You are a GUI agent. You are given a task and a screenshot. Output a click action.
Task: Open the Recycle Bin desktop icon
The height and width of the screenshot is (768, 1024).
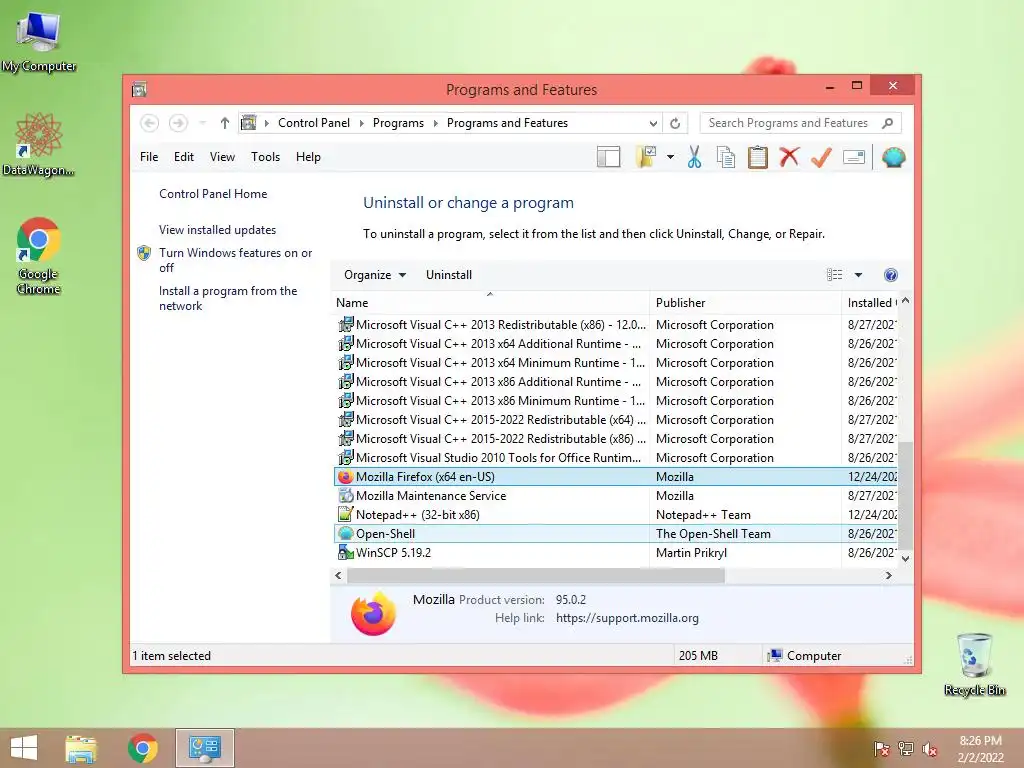pos(974,664)
